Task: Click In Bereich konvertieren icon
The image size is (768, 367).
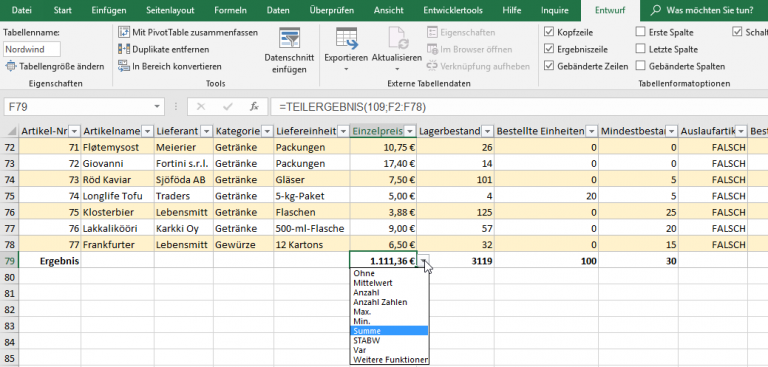Action: click(x=124, y=66)
